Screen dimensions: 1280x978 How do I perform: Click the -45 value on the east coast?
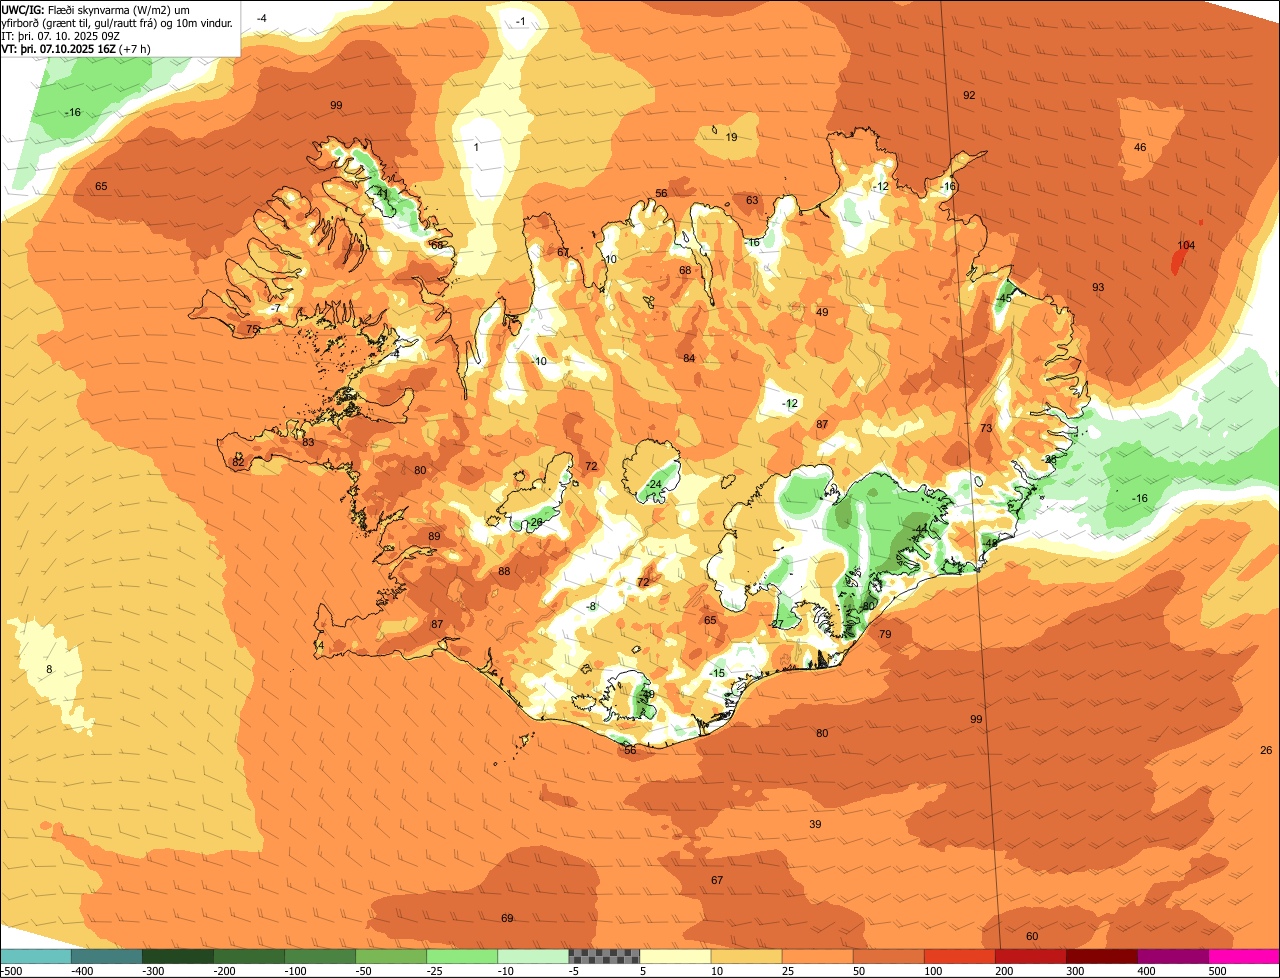(1004, 298)
